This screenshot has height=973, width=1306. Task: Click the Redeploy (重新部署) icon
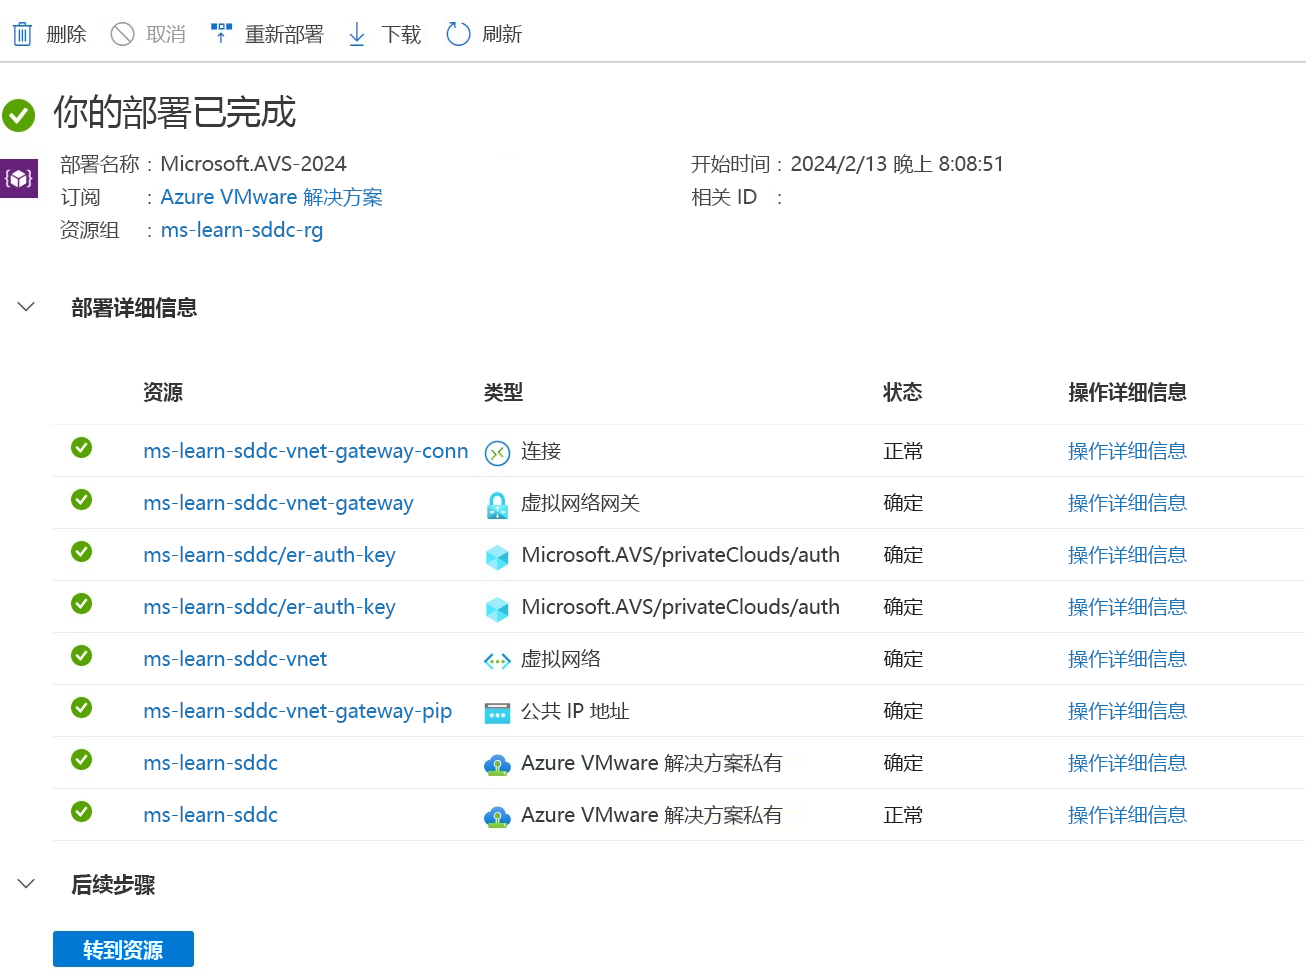pos(221,34)
